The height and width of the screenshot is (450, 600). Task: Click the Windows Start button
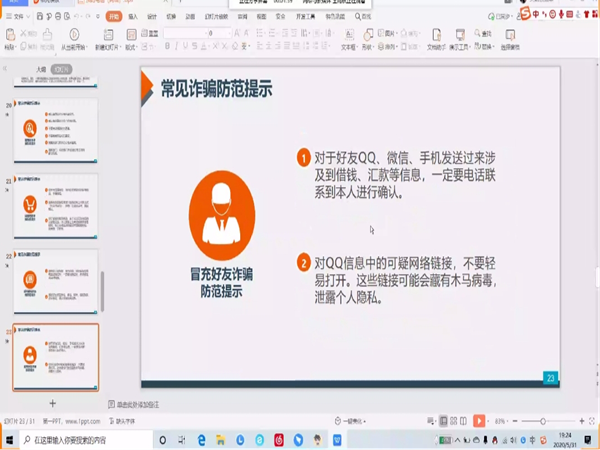(8, 439)
